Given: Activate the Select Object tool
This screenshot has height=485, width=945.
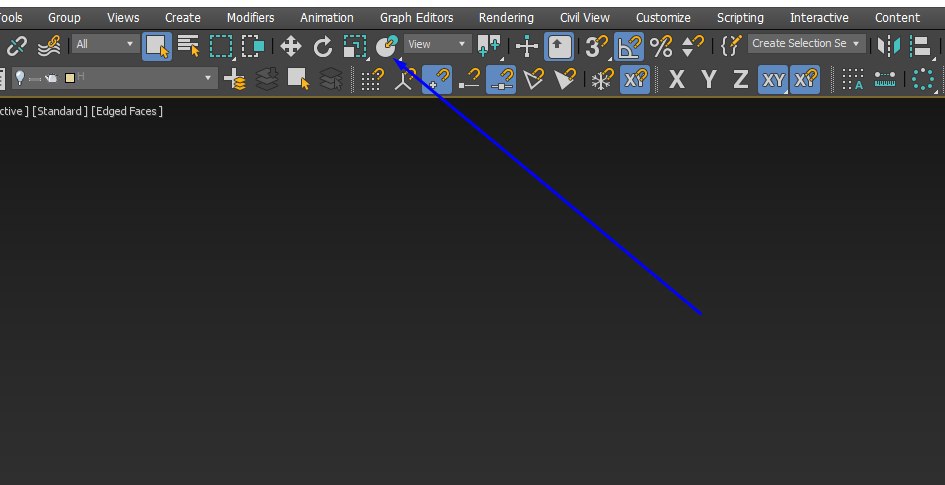Looking at the screenshot, I should pyautogui.click(x=157, y=46).
